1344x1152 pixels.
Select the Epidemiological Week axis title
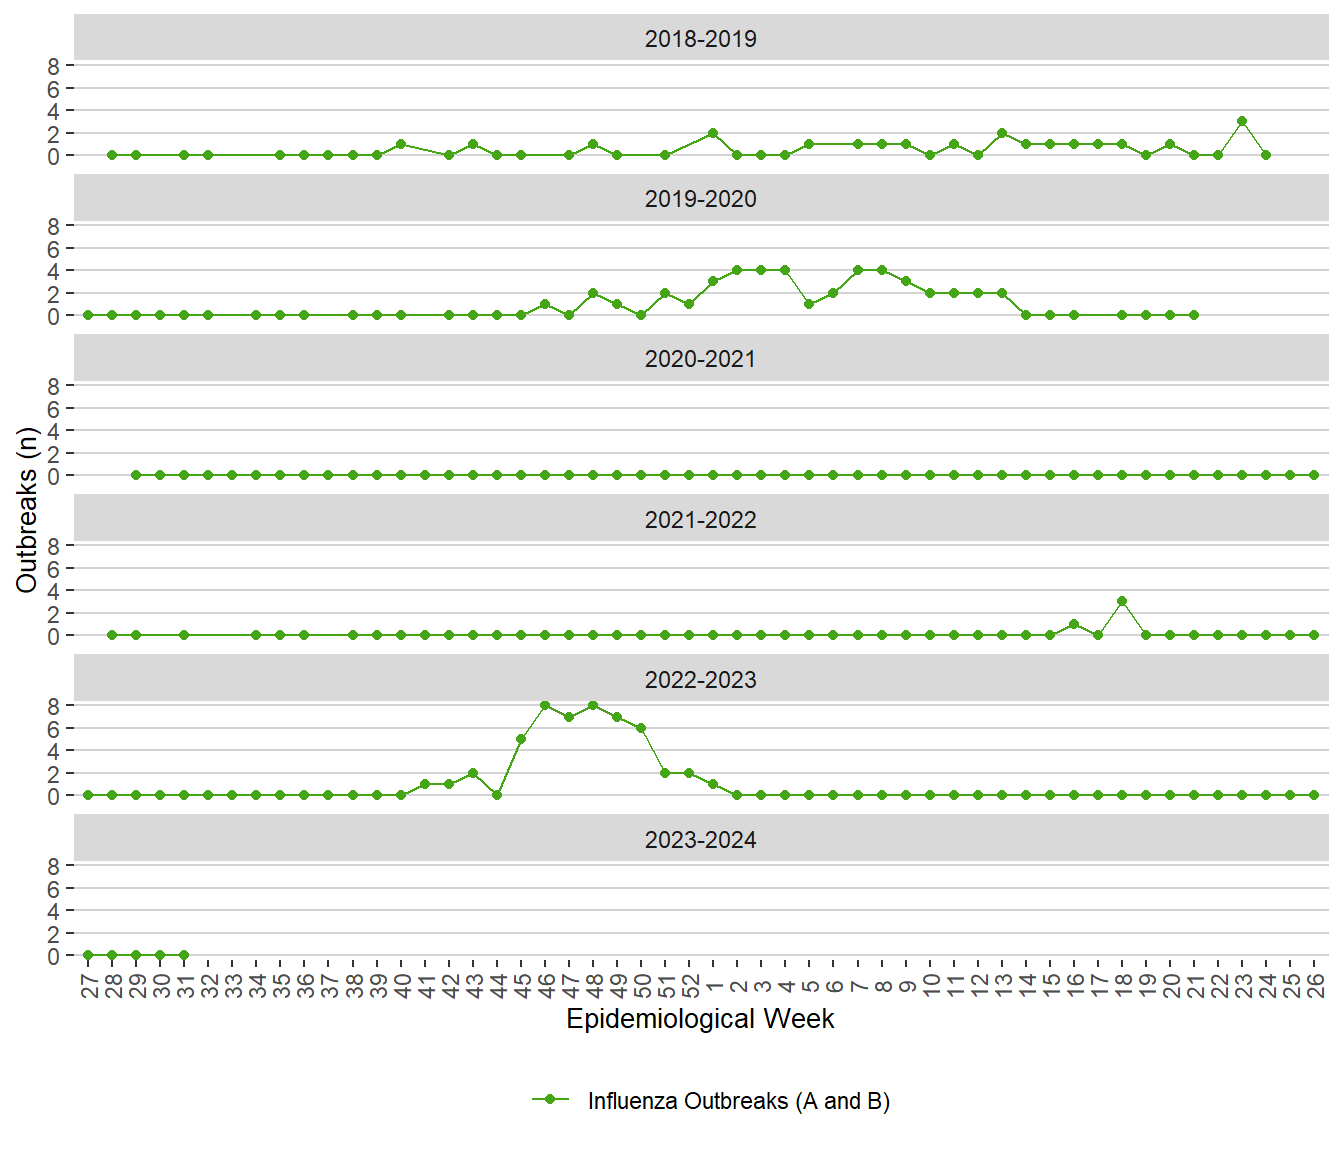tap(700, 1019)
